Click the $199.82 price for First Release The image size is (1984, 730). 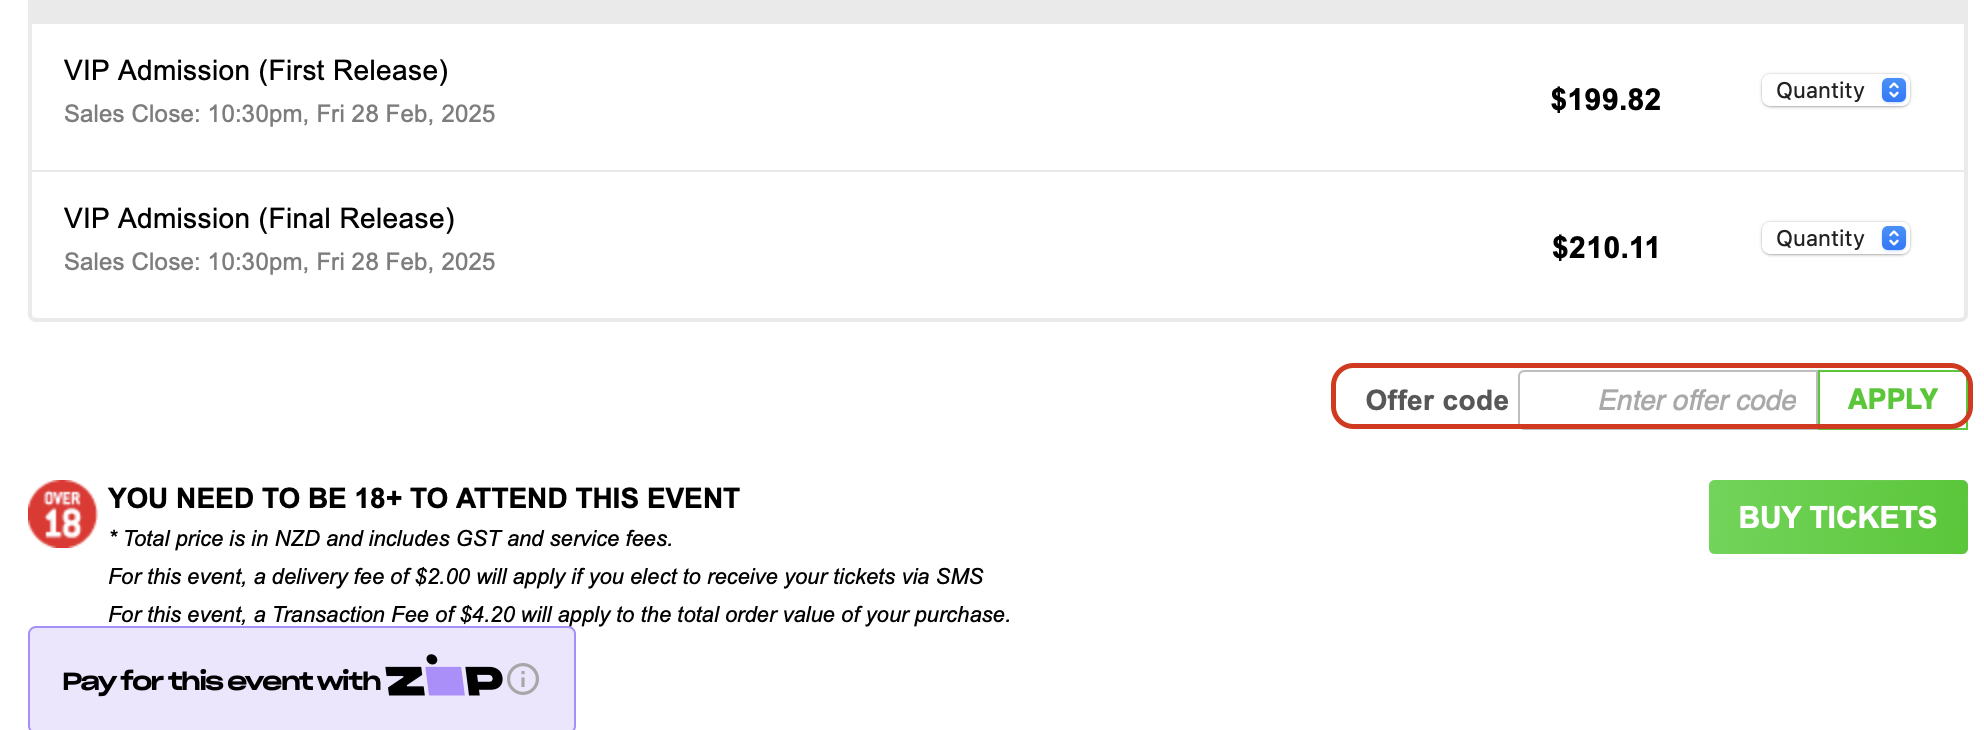tap(1604, 100)
